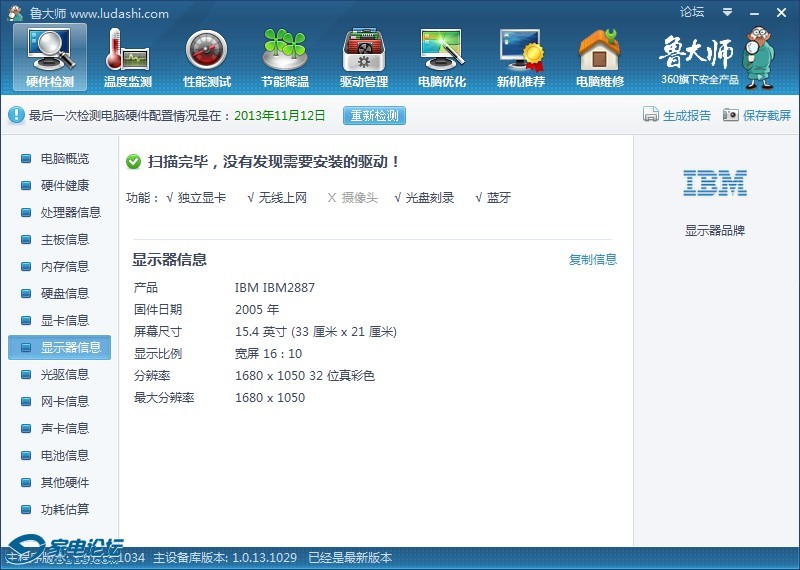Click the product value IBM IBM2887
This screenshot has width=800, height=570.
[274, 288]
